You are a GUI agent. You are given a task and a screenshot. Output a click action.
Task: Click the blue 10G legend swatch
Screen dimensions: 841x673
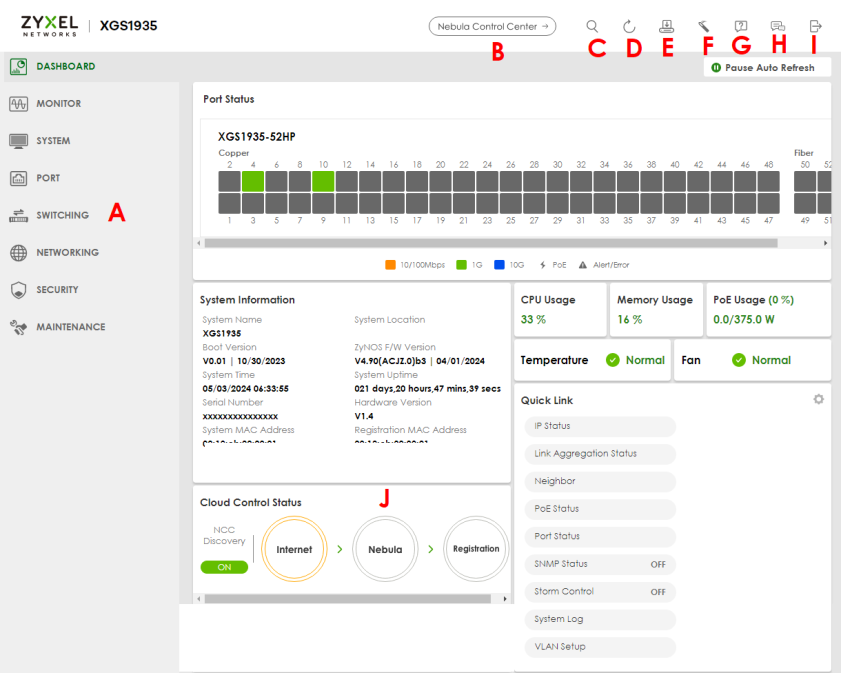[x=499, y=265]
